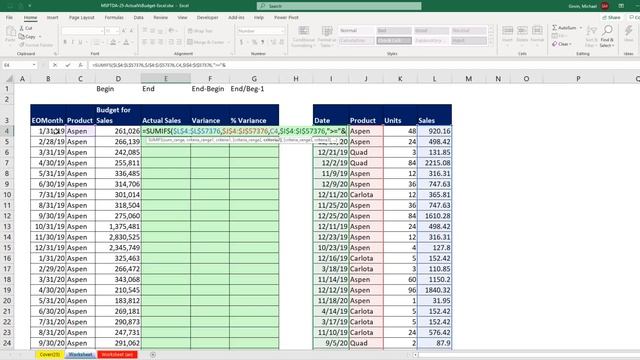Toggle Wrap Text
The image size is (640, 360).
[200, 31]
